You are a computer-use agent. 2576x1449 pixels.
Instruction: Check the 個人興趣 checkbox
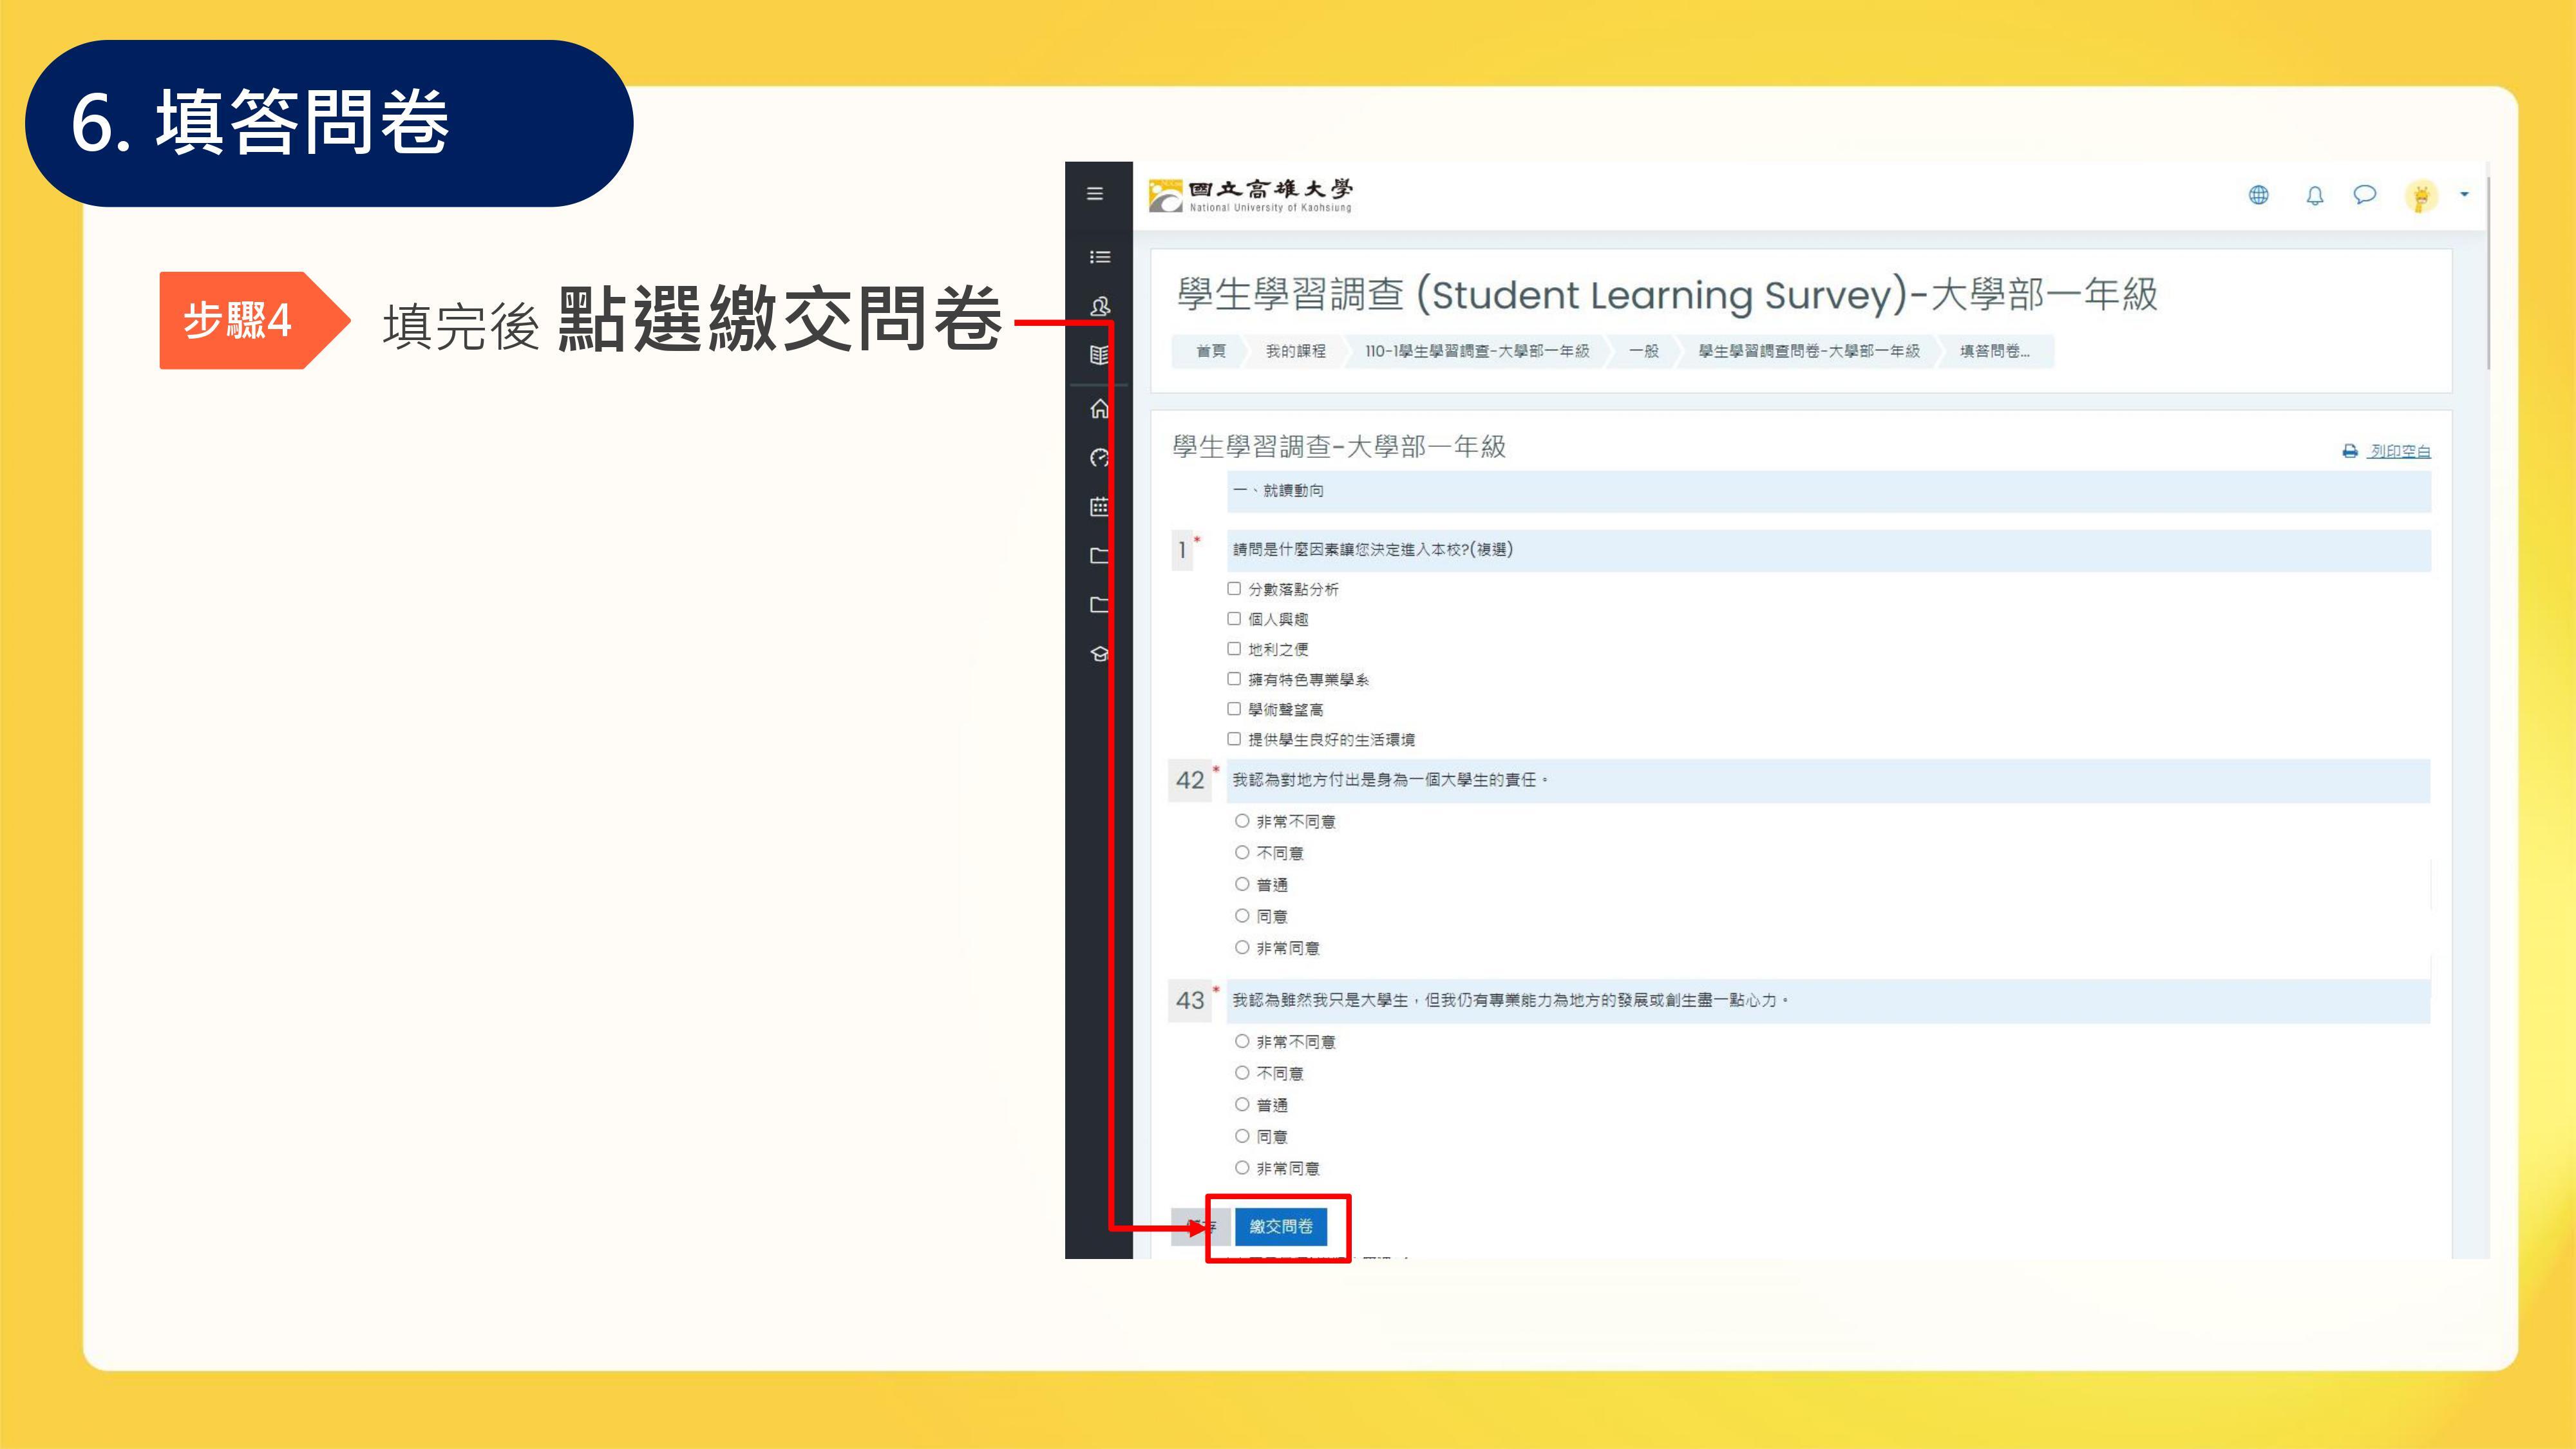[1234, 619]
